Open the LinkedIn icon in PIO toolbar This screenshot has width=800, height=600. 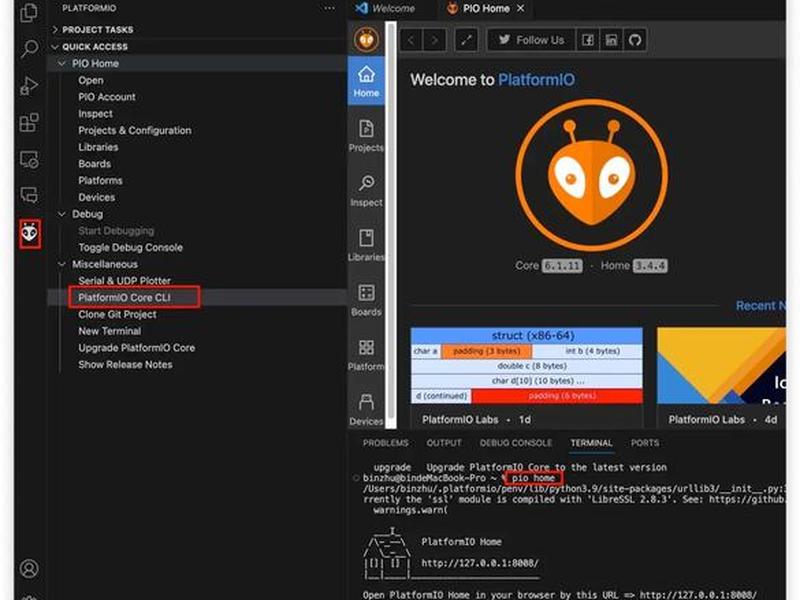[611, 40]
